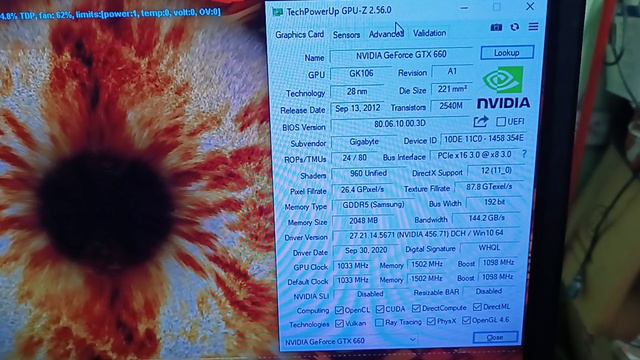
Task: Toggle the OpenCL checkbox
Action: click(x=339, y=310)
